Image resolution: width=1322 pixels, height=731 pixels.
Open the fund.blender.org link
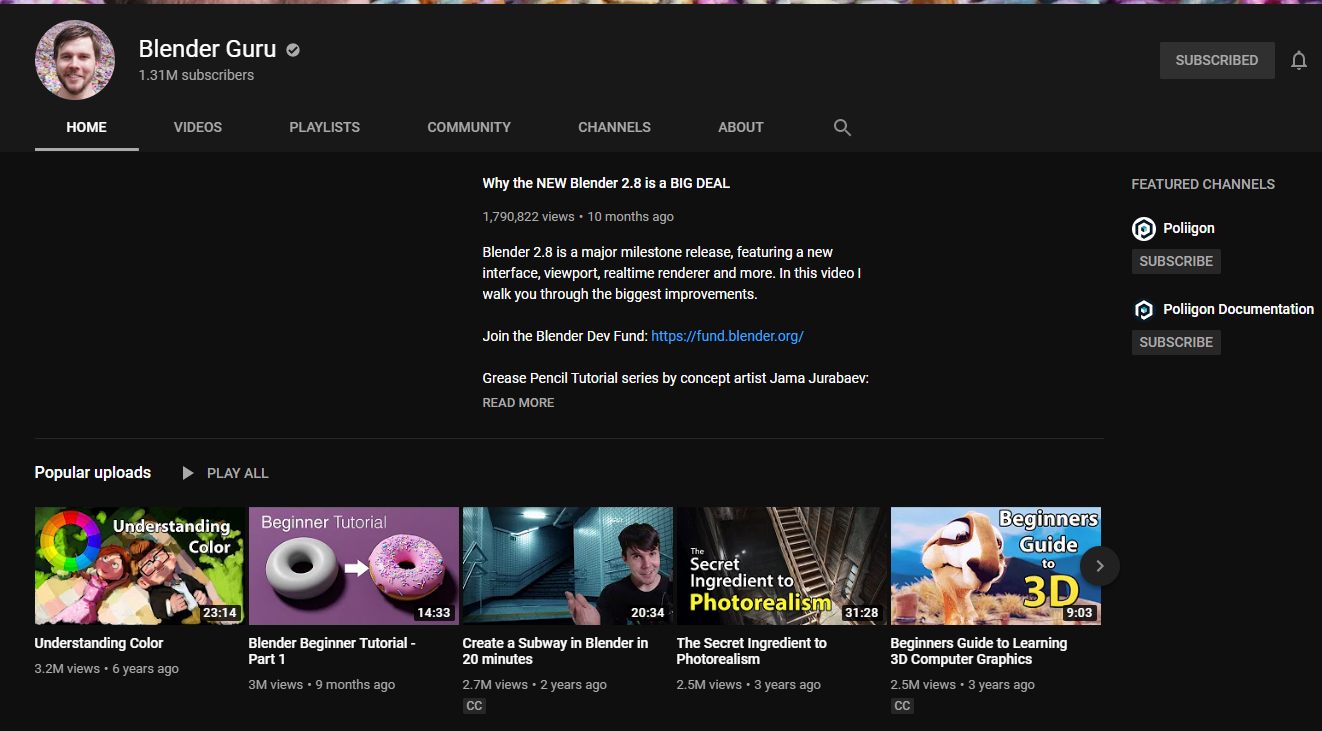(727, 336)
